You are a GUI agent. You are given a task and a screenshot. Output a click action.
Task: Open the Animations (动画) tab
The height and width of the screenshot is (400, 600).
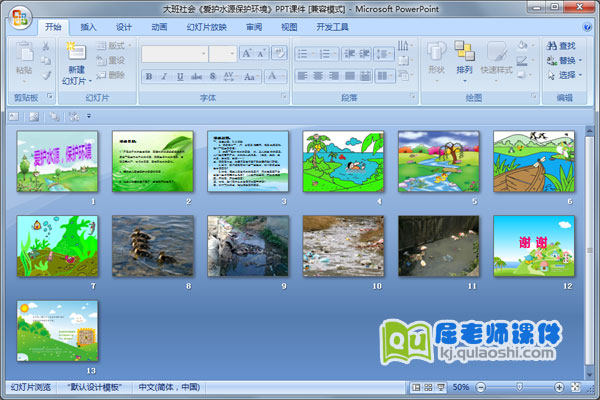coord(159,27)
